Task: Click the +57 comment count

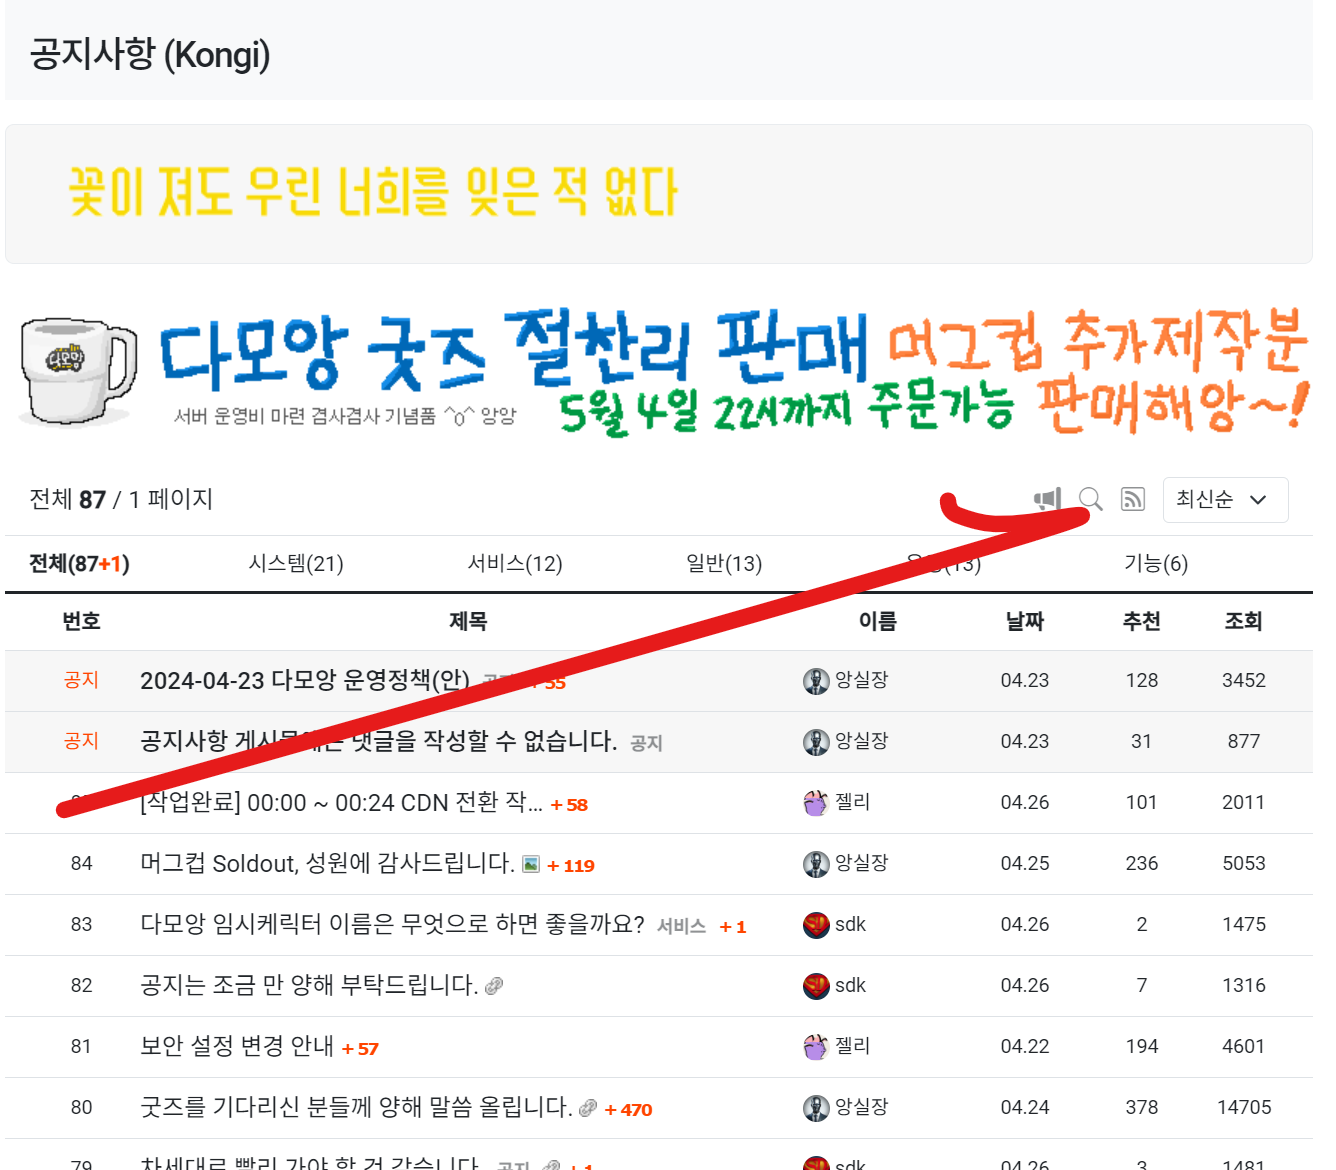Action: pos(360,1049)
